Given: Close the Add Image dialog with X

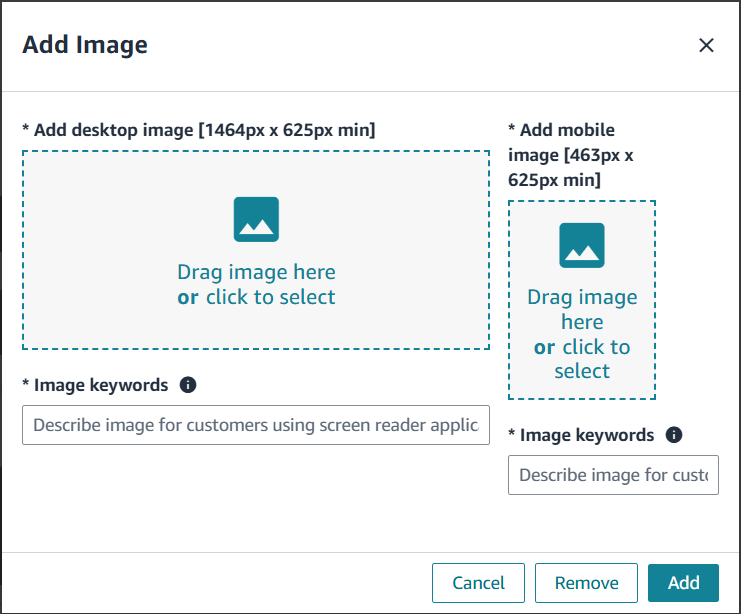Looking at the screenshot, I should point(706,45).
